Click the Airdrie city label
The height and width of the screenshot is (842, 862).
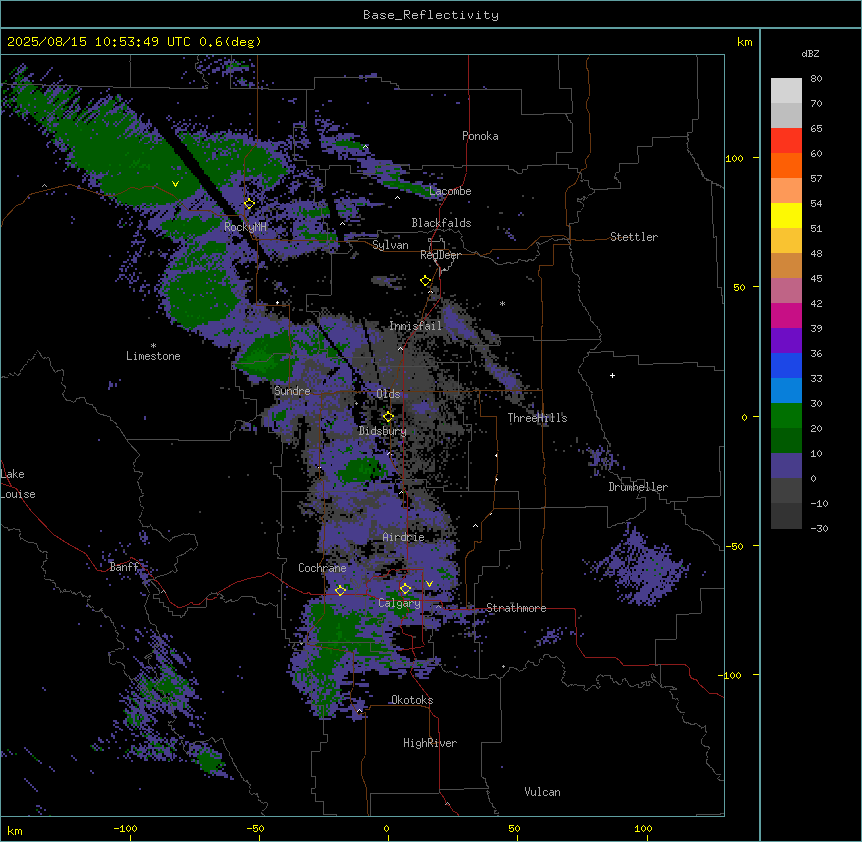pos(403,537)
